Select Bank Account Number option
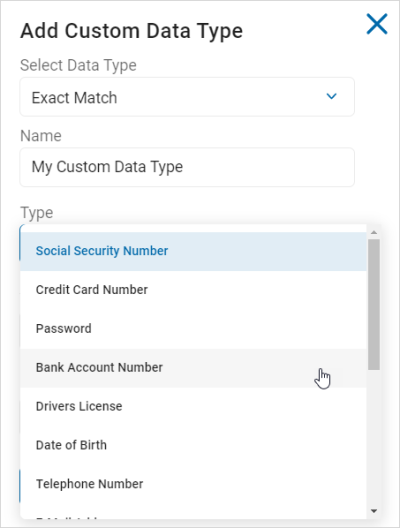Screen dimensions: 400x528 click(x=193, y=368)
